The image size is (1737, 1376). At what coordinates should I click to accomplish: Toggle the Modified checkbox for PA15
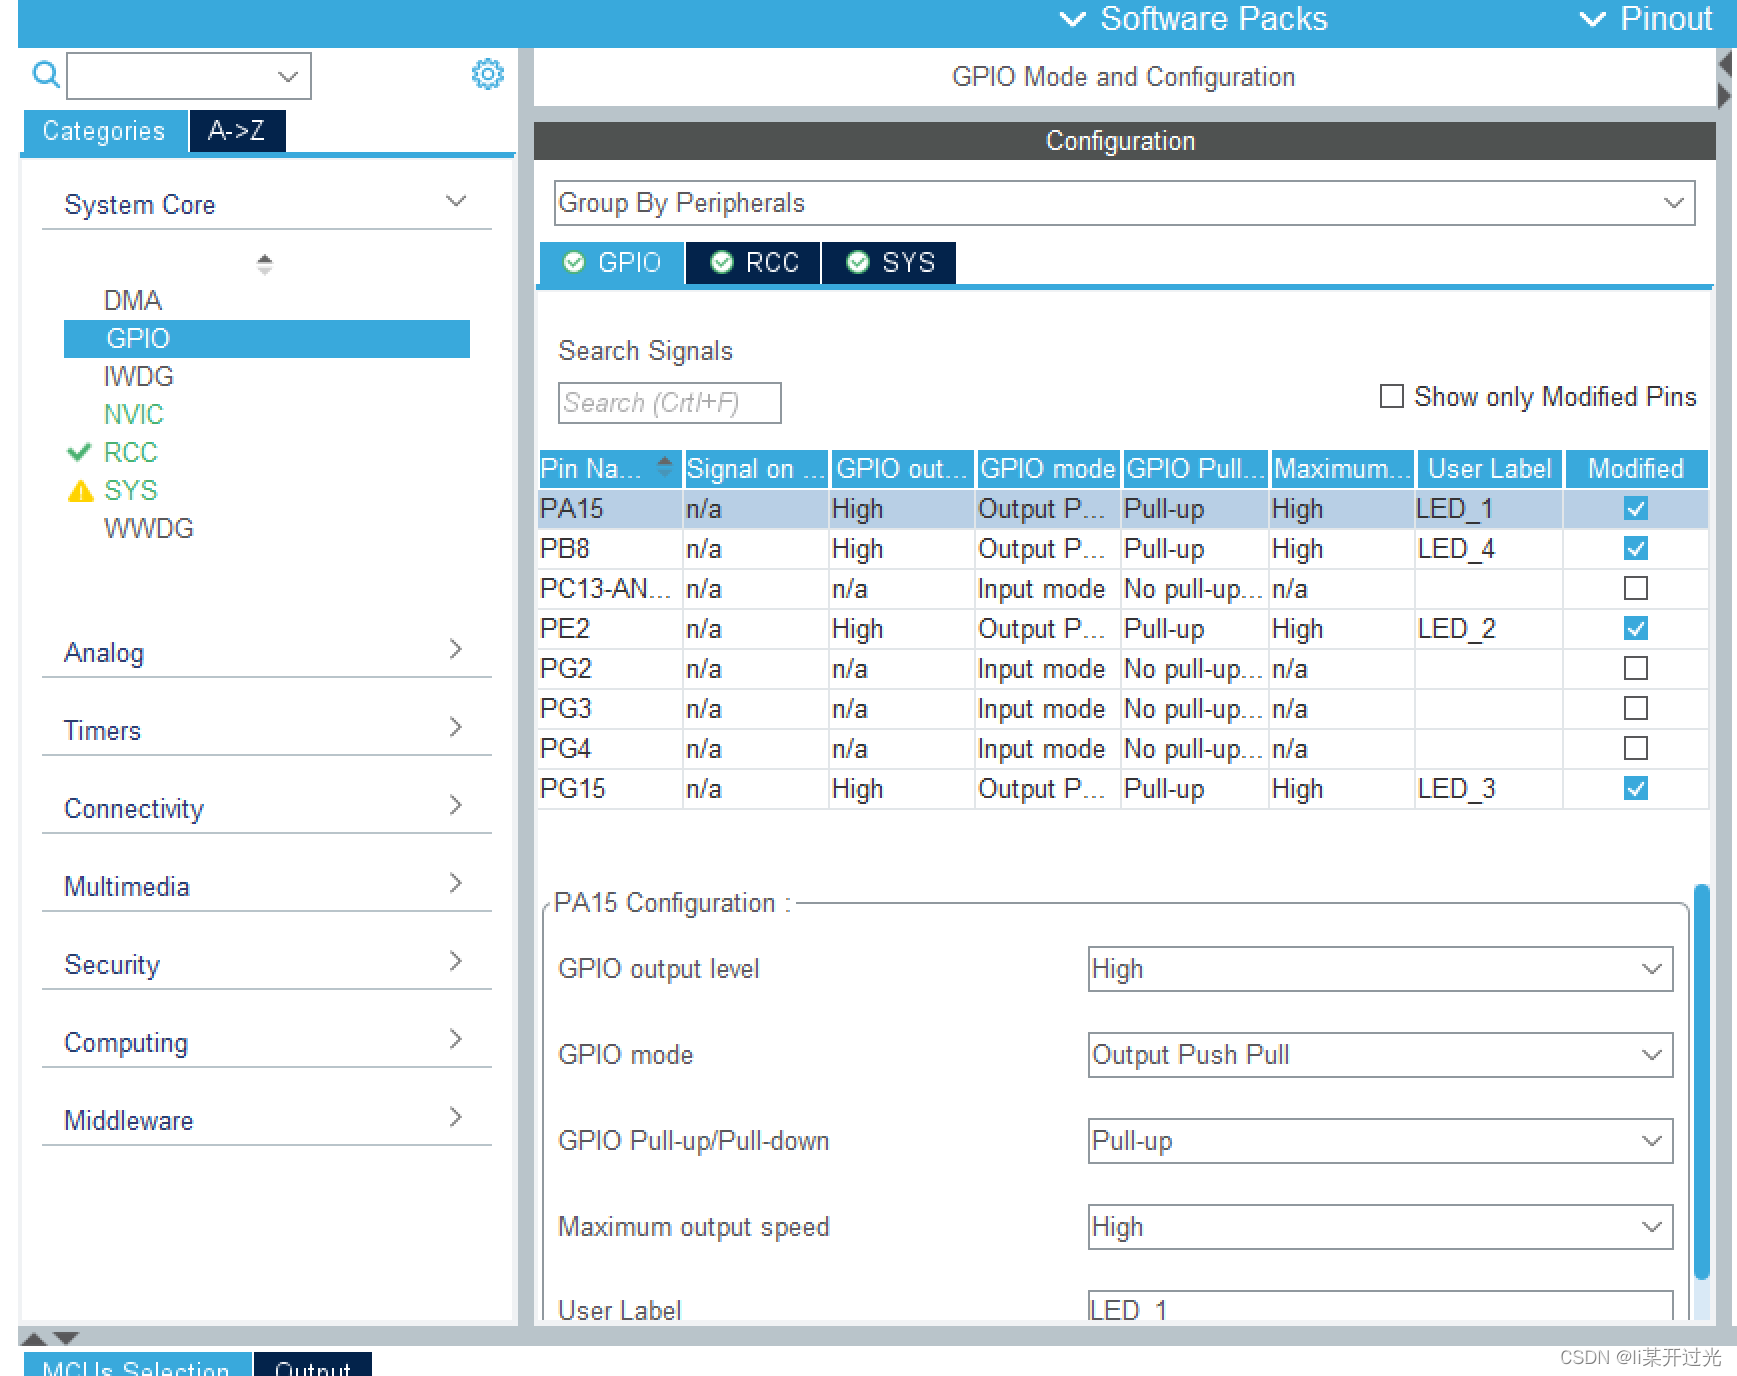[x=1635, y=509]
